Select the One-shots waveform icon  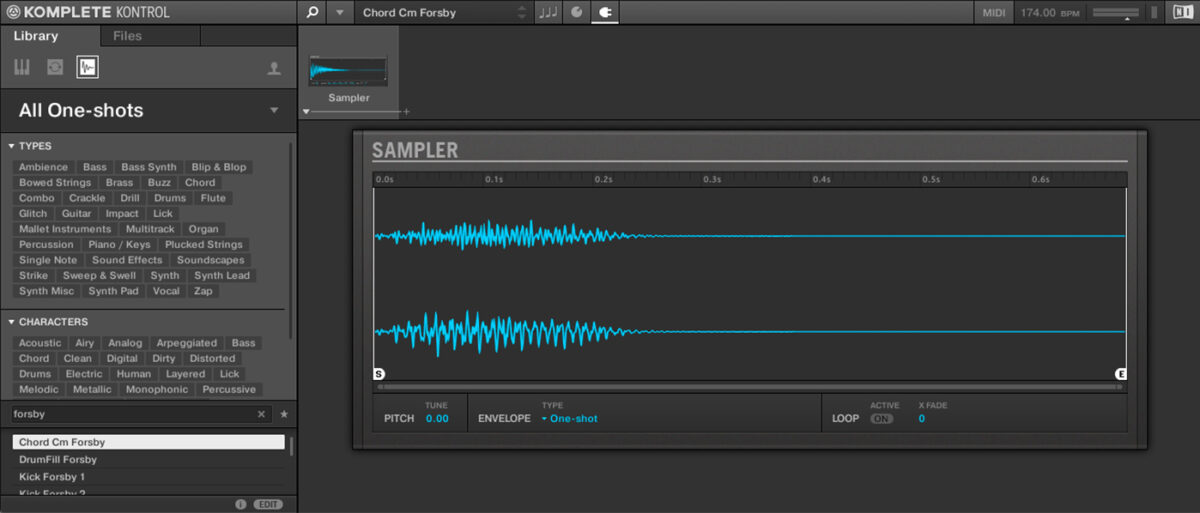coord(88,67)
